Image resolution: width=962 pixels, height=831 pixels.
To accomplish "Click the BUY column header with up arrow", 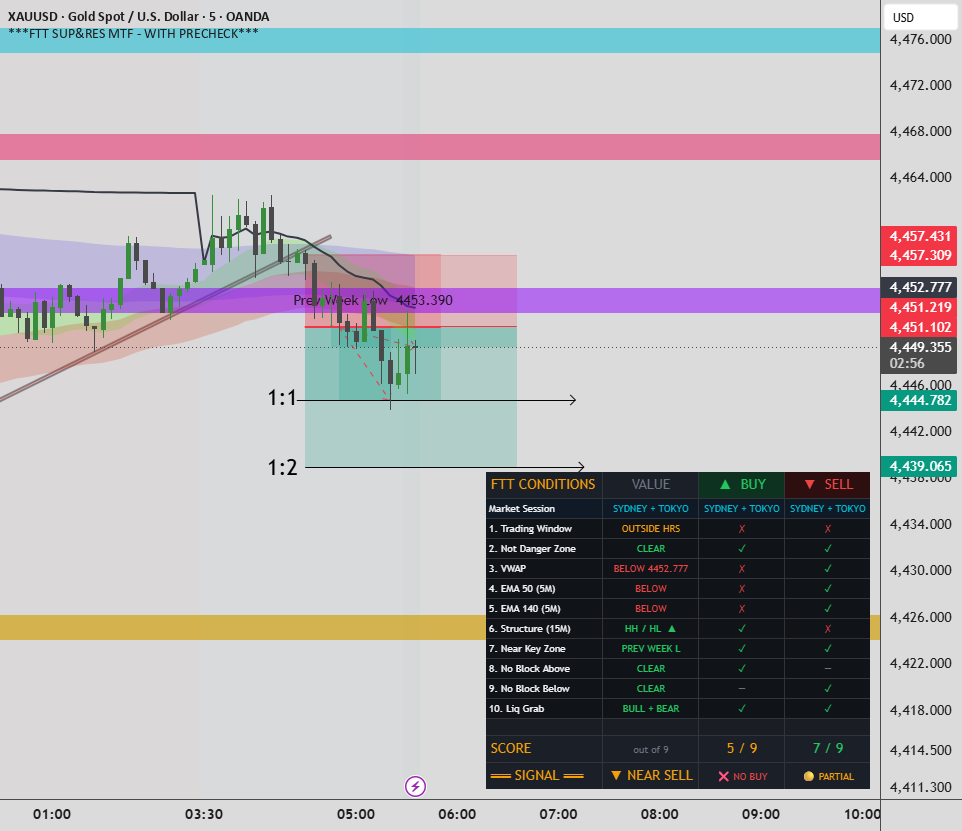I will click(x=742, y=484).
